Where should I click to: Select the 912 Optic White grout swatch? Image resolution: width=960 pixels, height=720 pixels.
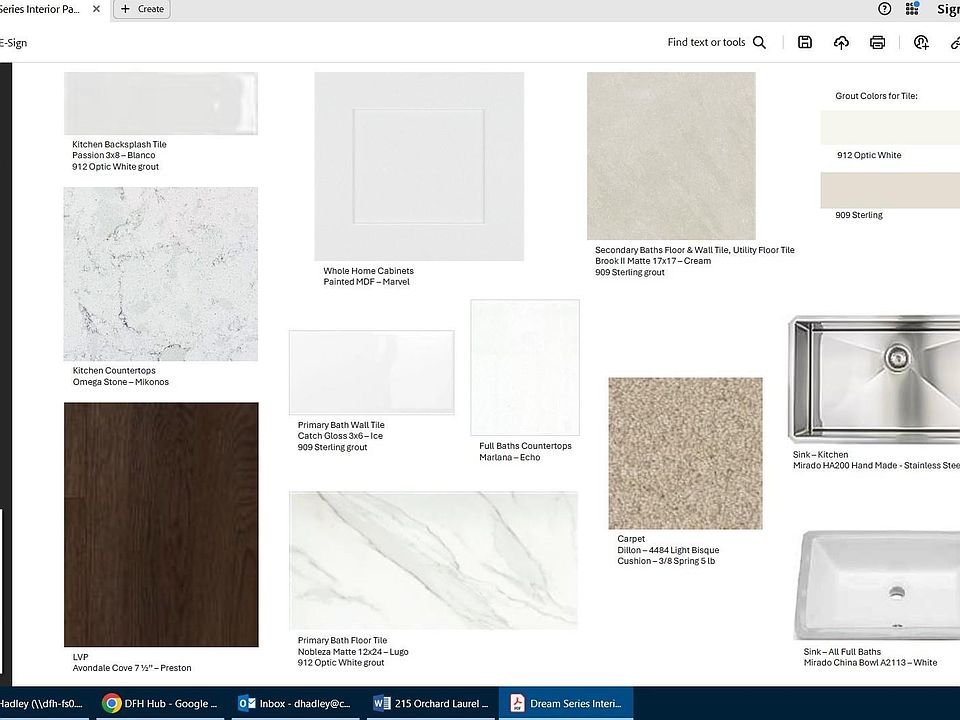[889, 128]
